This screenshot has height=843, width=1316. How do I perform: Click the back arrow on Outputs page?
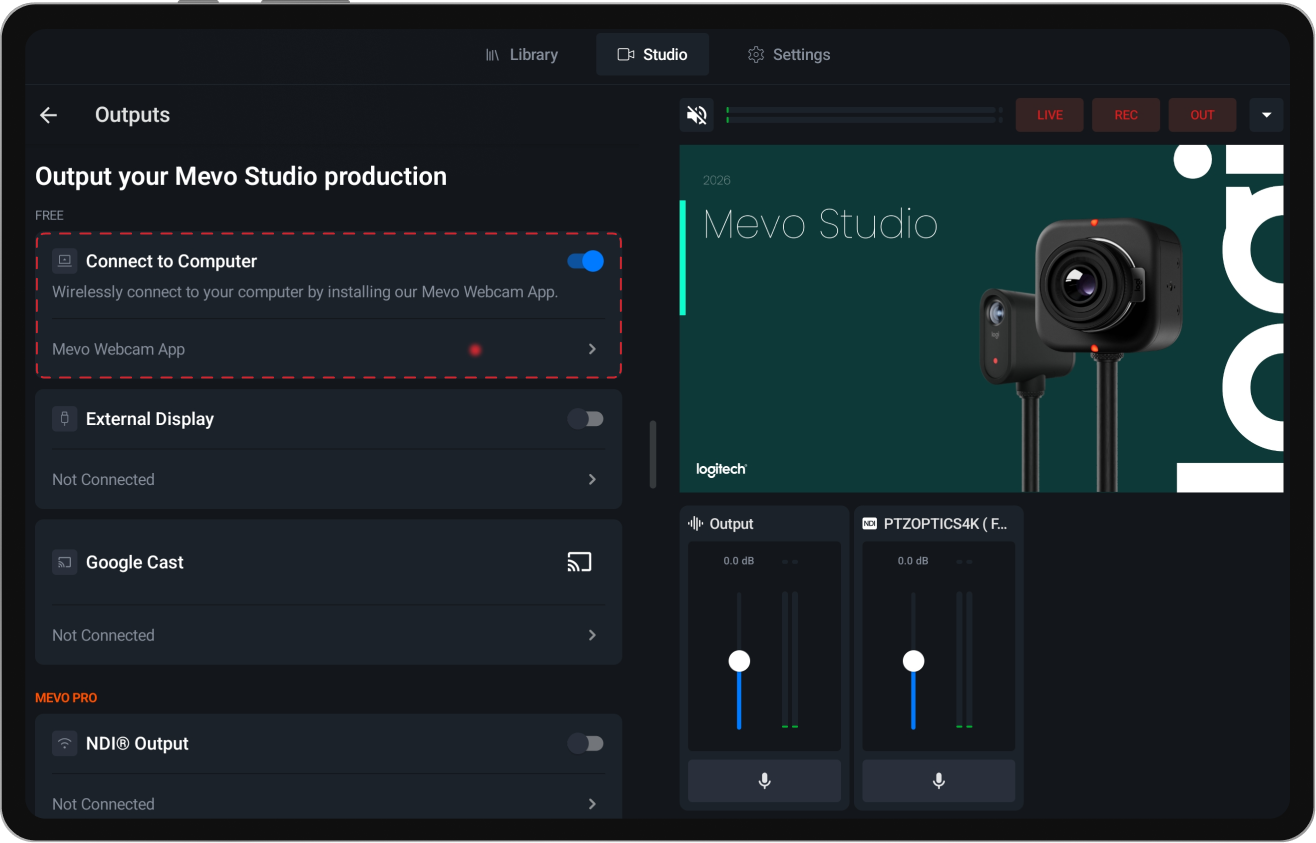tap(48, 114)
